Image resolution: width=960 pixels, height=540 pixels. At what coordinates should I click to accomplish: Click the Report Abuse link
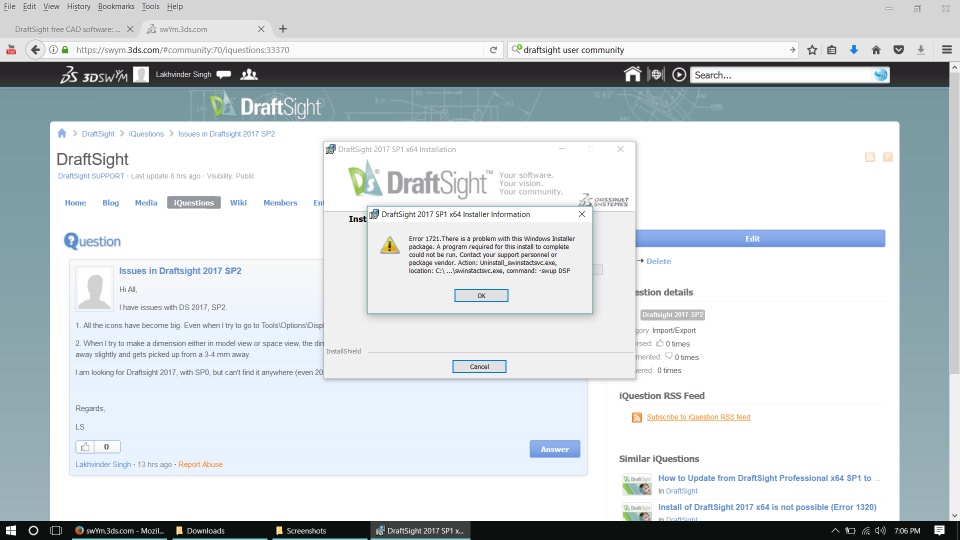(200, 465)
